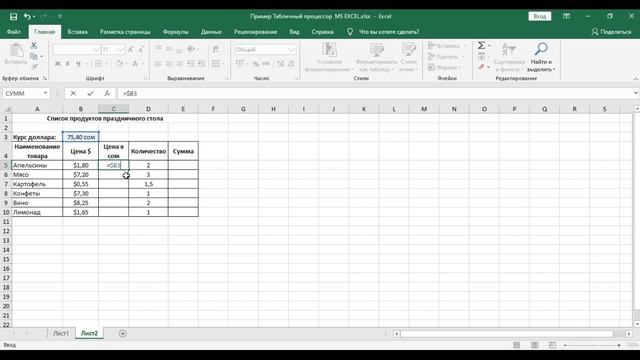
Task: Click the Save icon in title bar
Action: click(13, 16)
